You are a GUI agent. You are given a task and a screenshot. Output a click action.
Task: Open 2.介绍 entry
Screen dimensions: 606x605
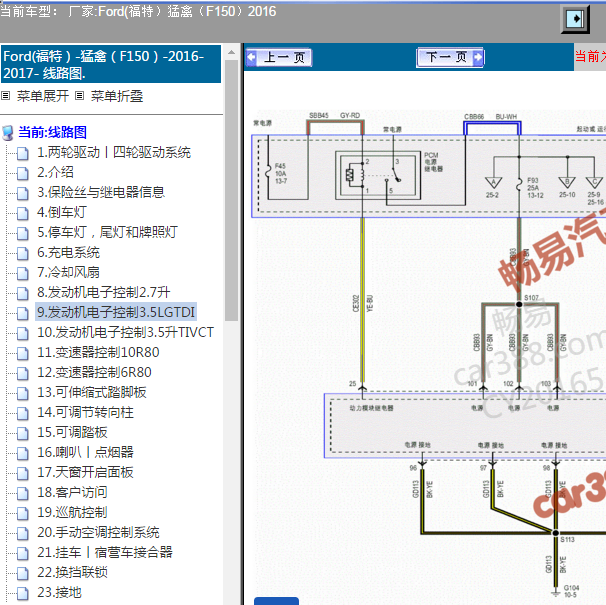[x=55, y=172]
